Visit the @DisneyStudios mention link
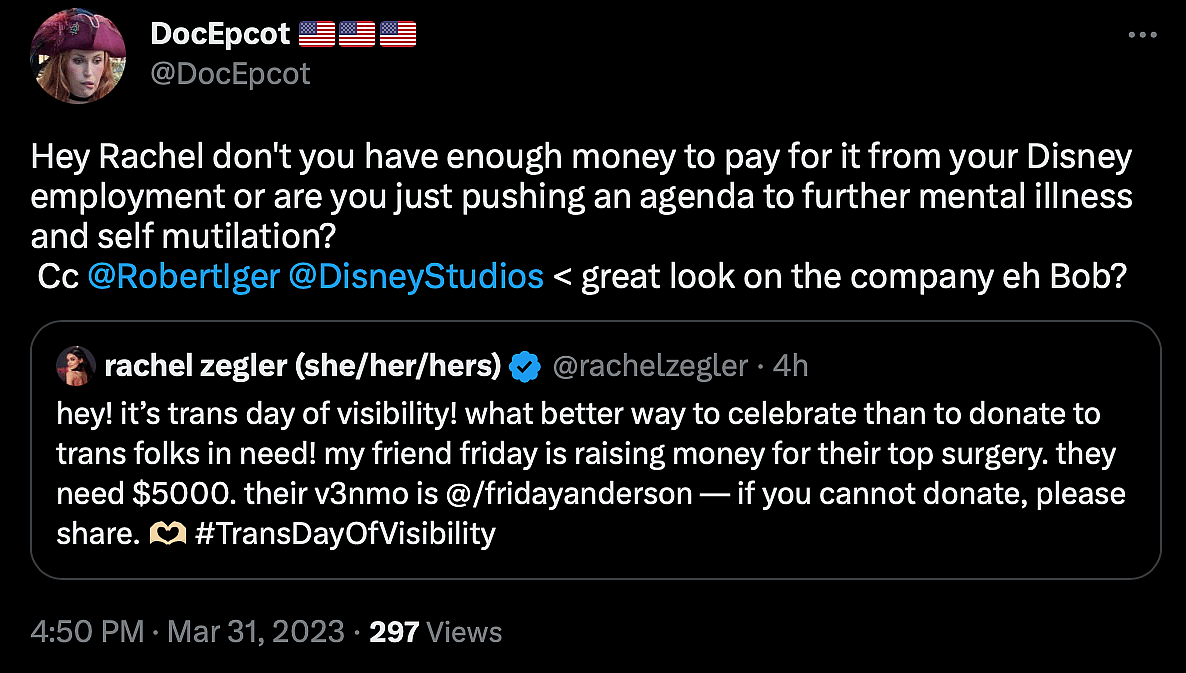 (416, 276)
